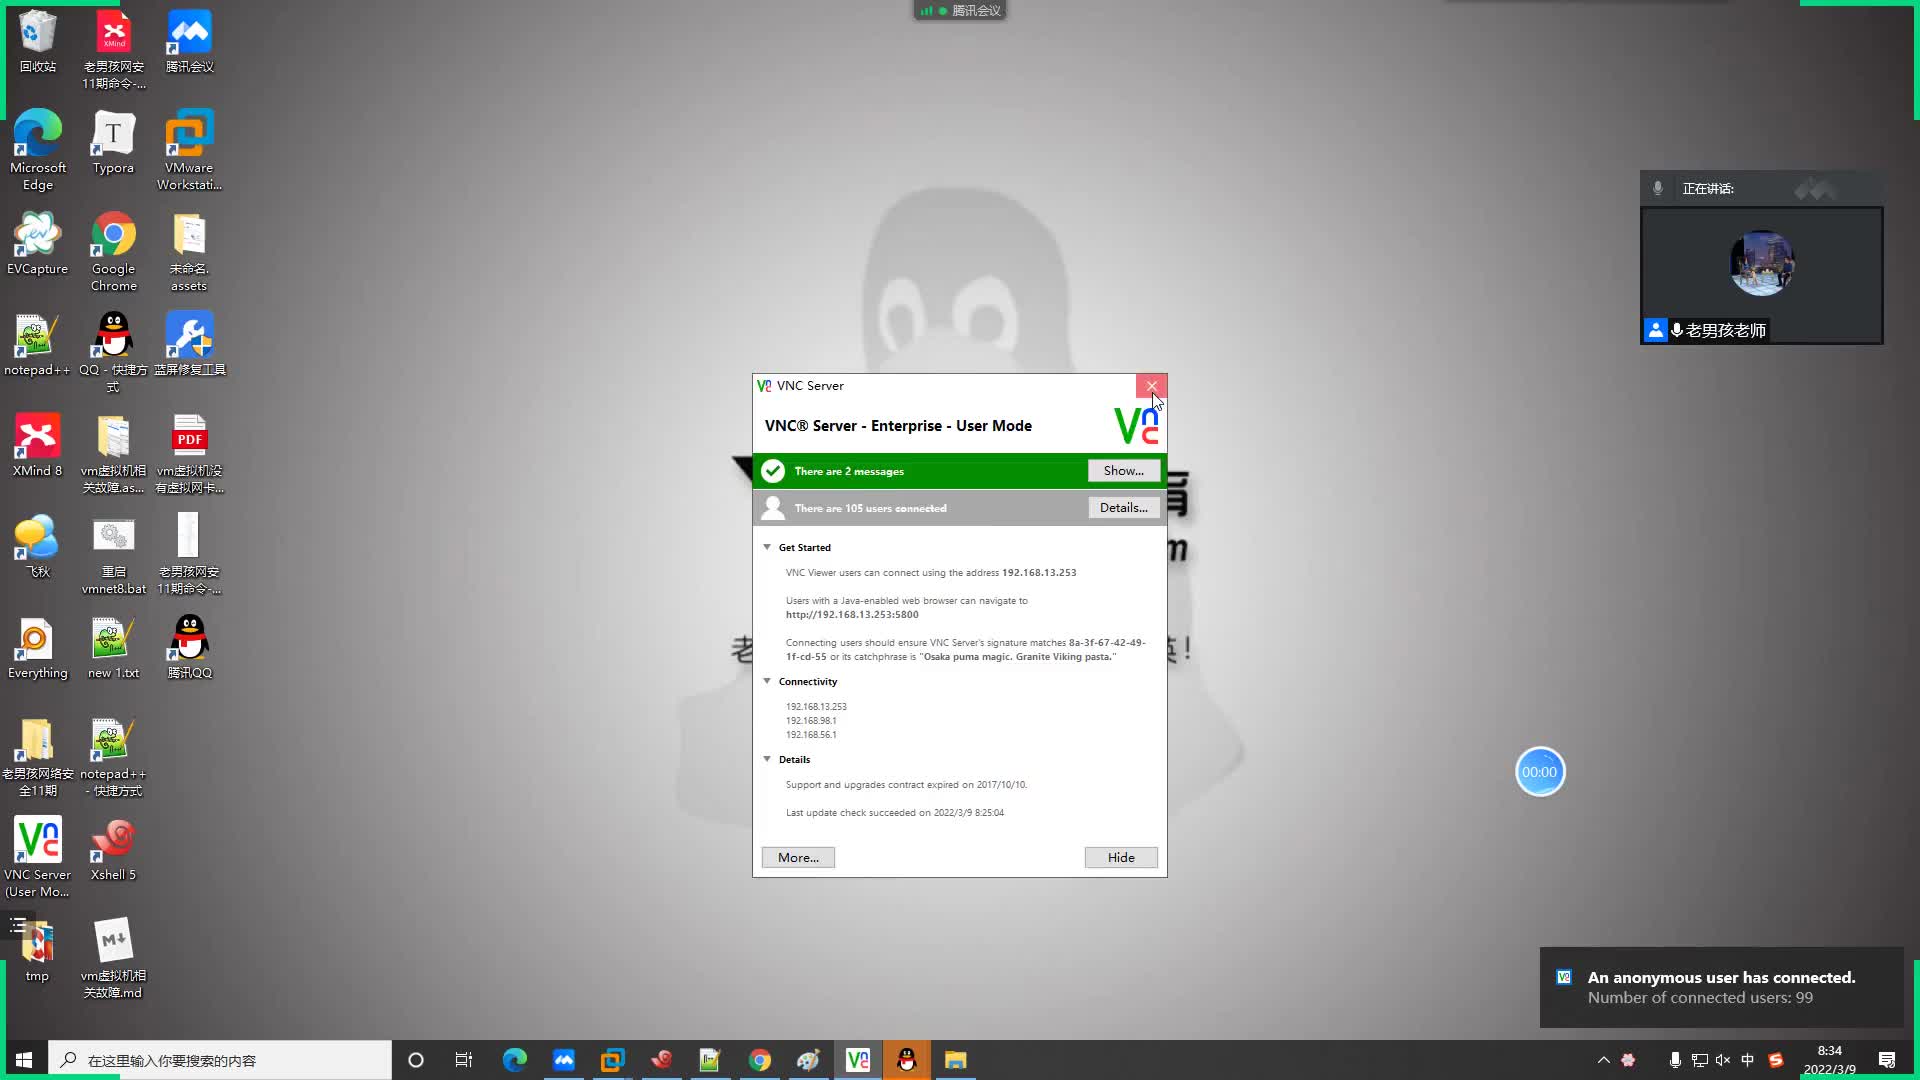Open Tencent Meeting from the taskbar
1920x1080 pixels.
[563, 1060]
